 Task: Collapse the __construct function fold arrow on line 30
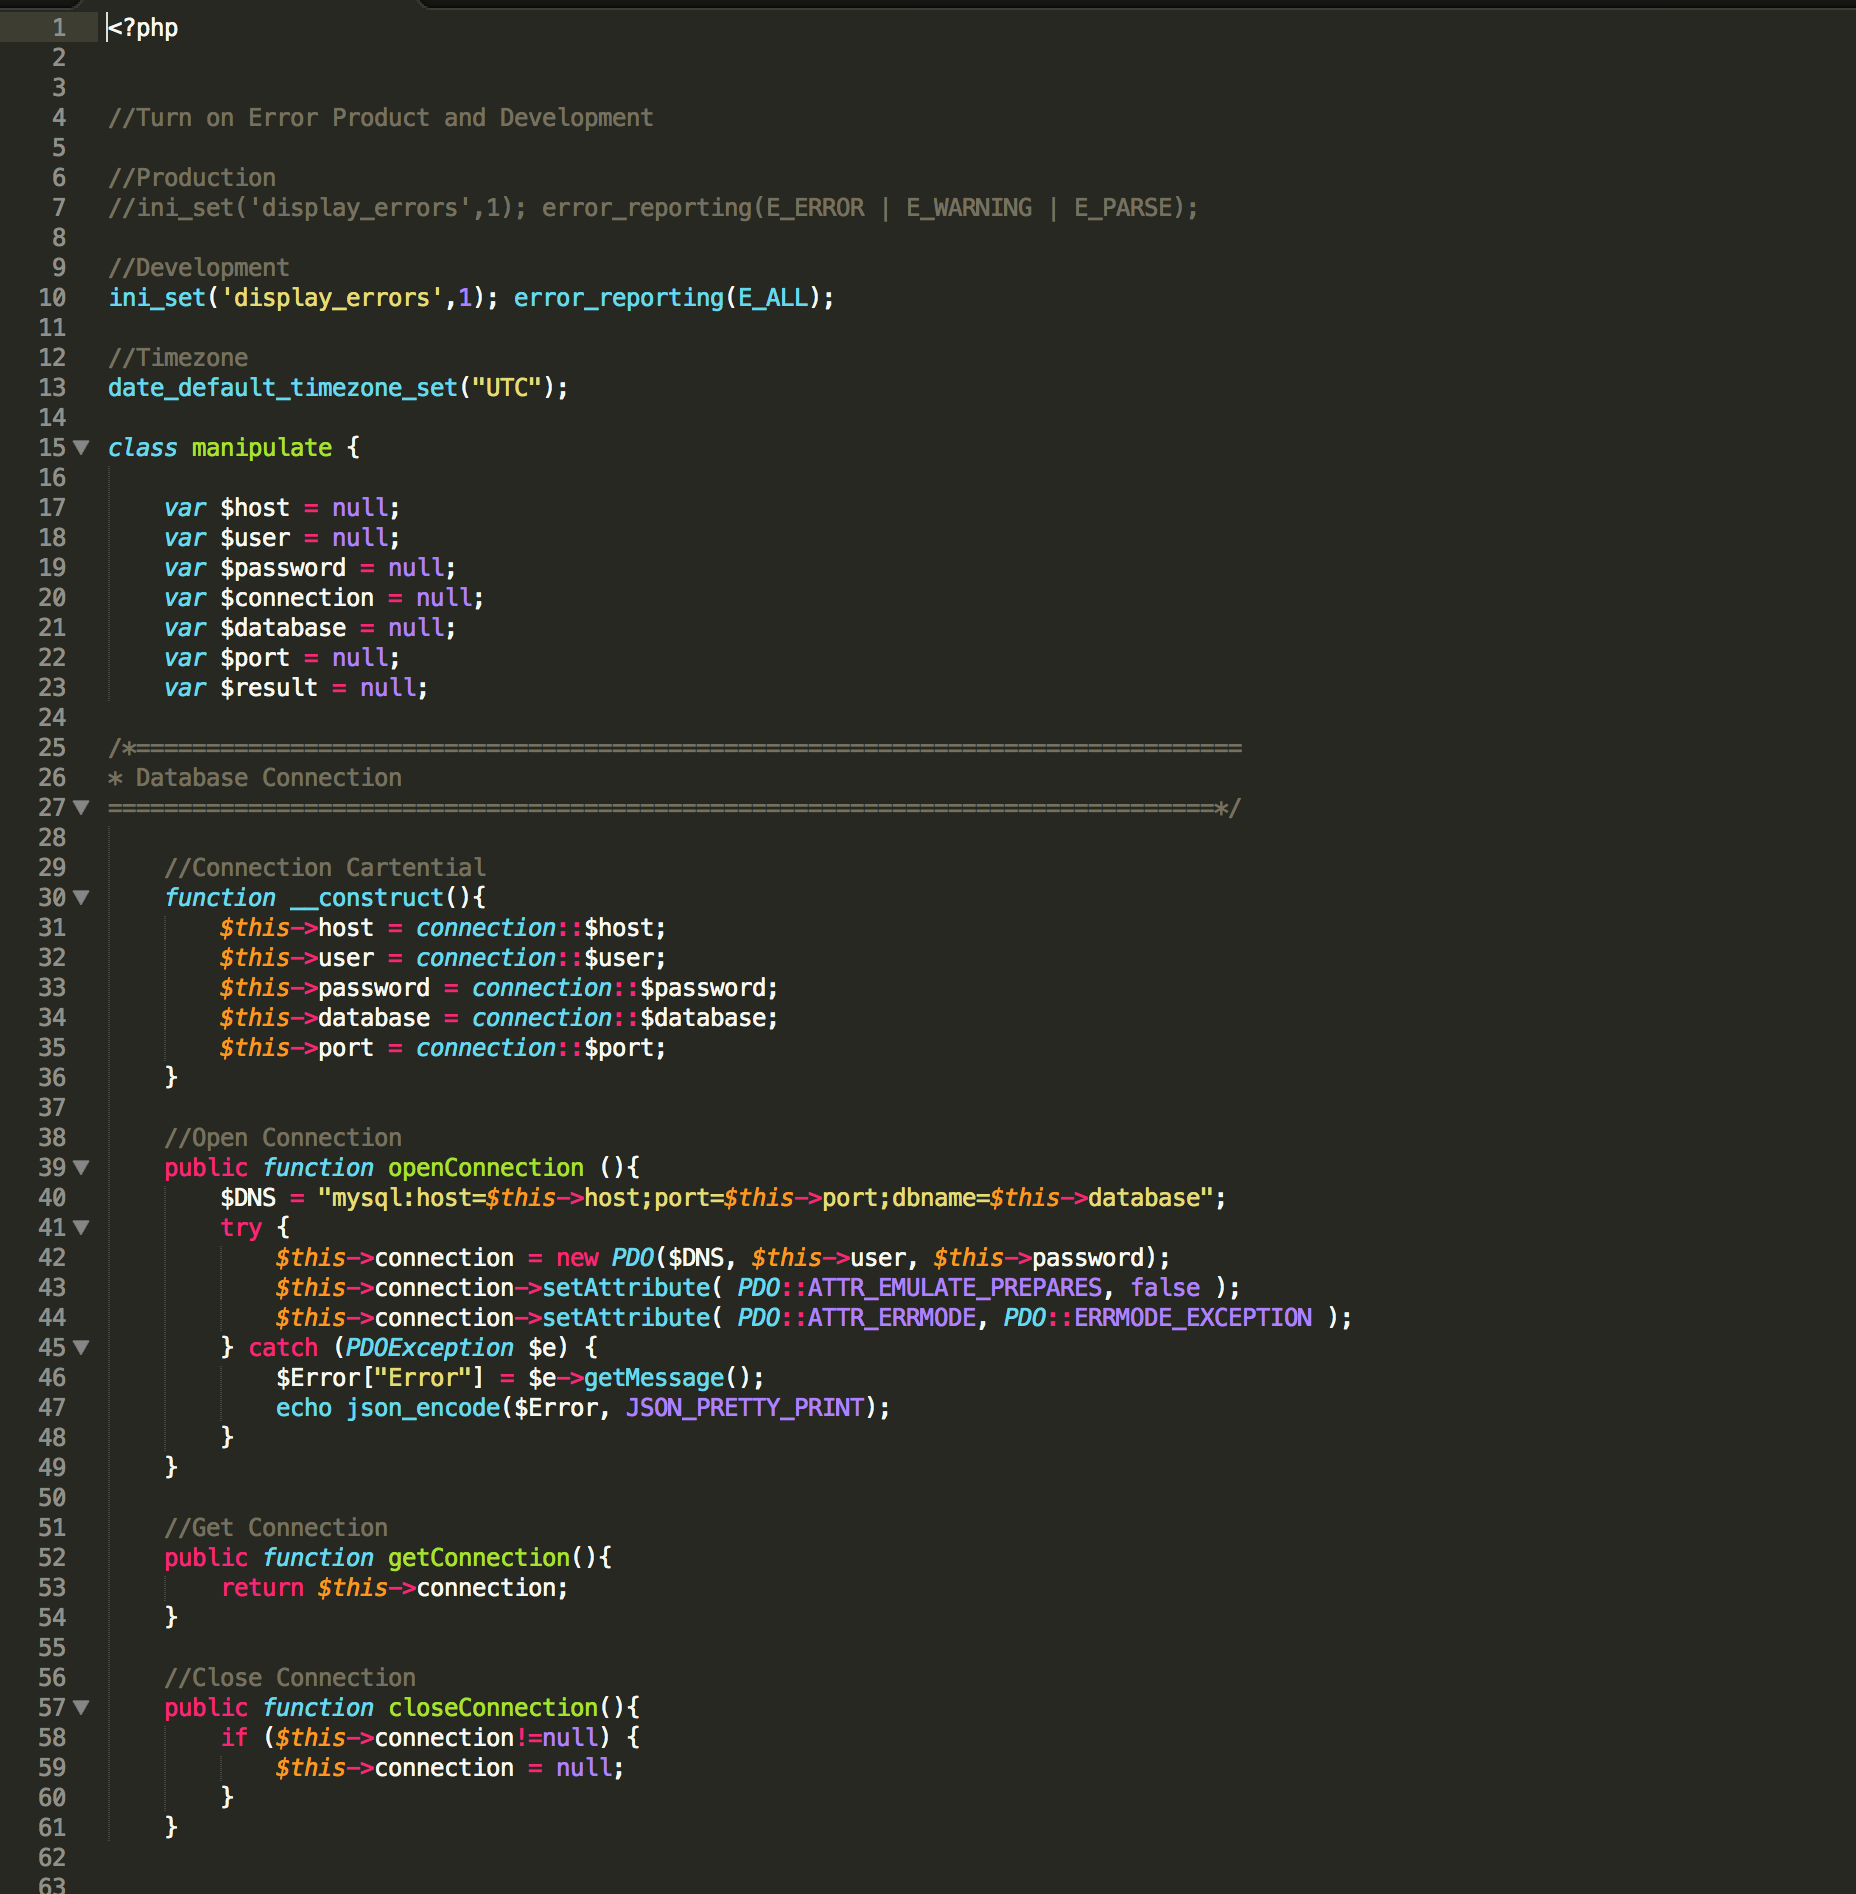(x=81, y=897)
